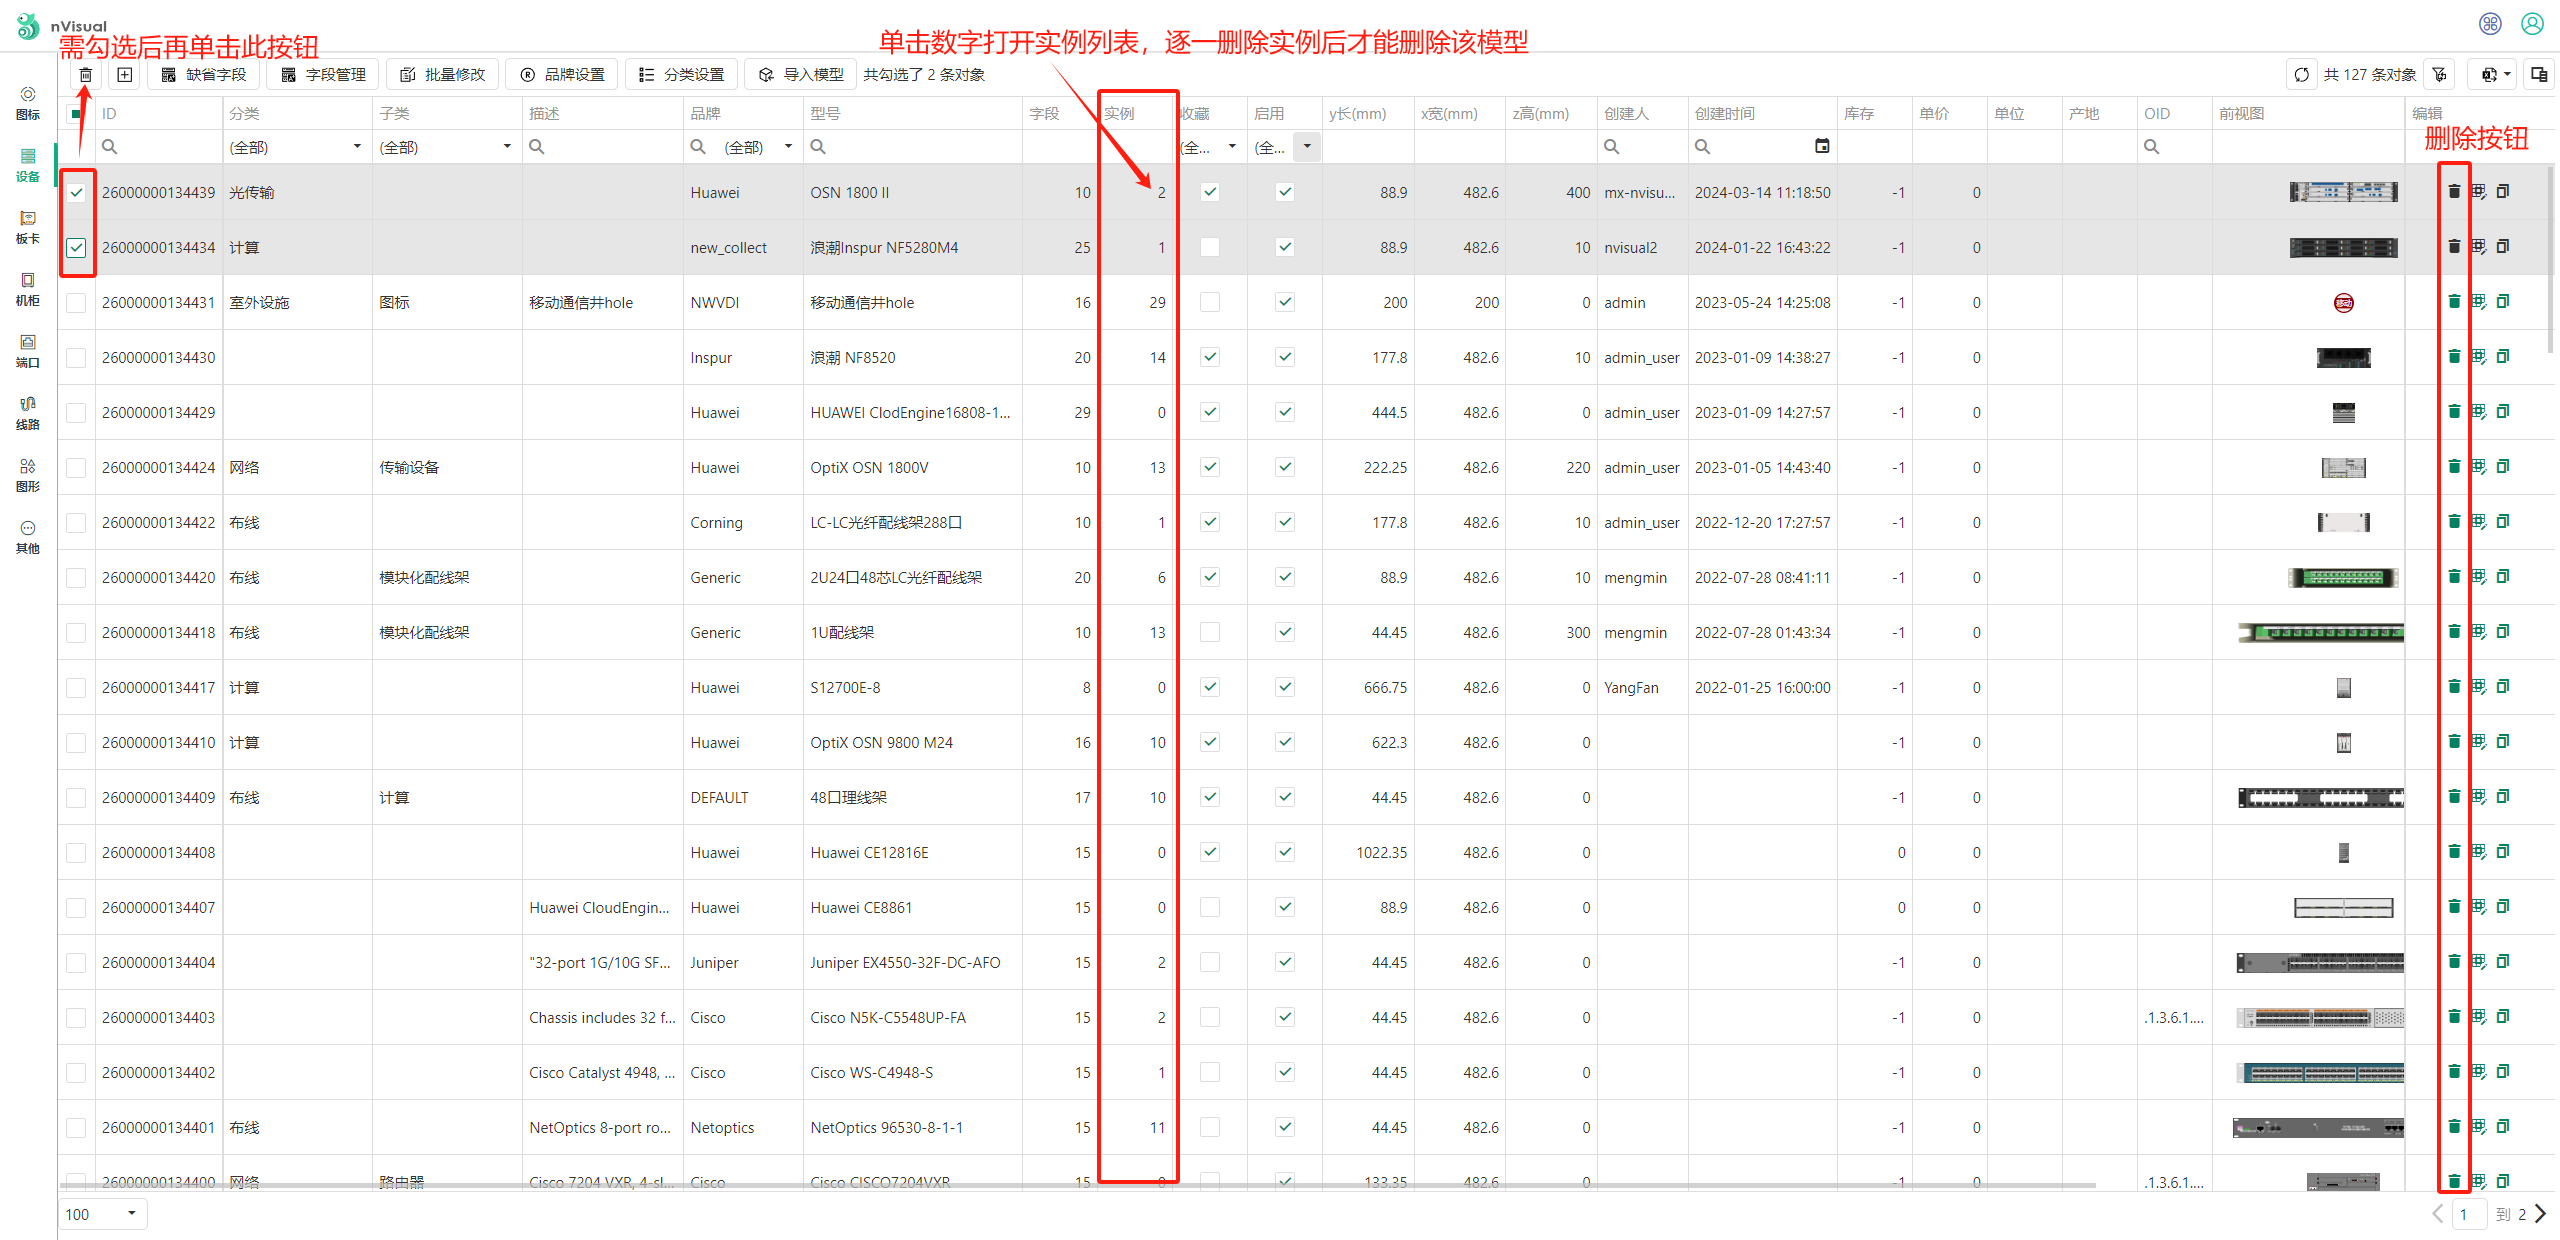The image size is (2560, 1240).
Task: Uncheck the row checkbox for 26000000134439
Action: pos(77,192)
